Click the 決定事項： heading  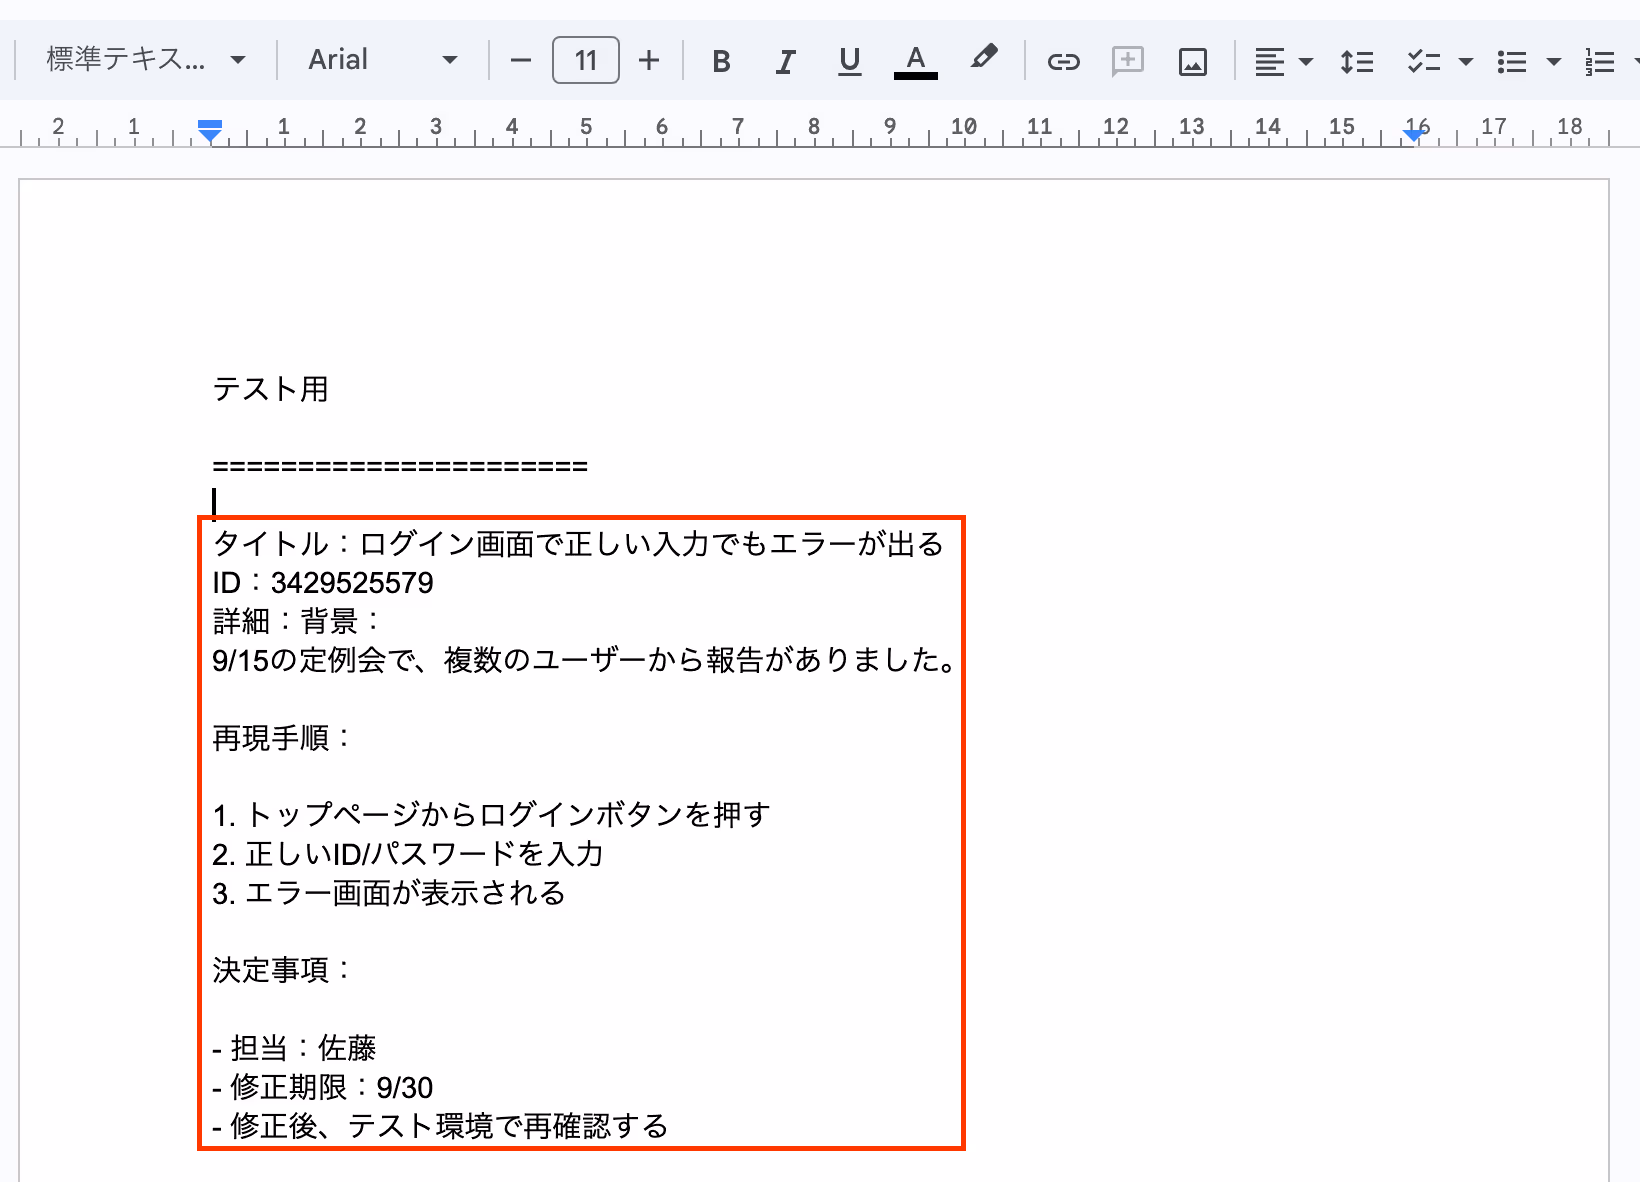(x=283, y=970)
